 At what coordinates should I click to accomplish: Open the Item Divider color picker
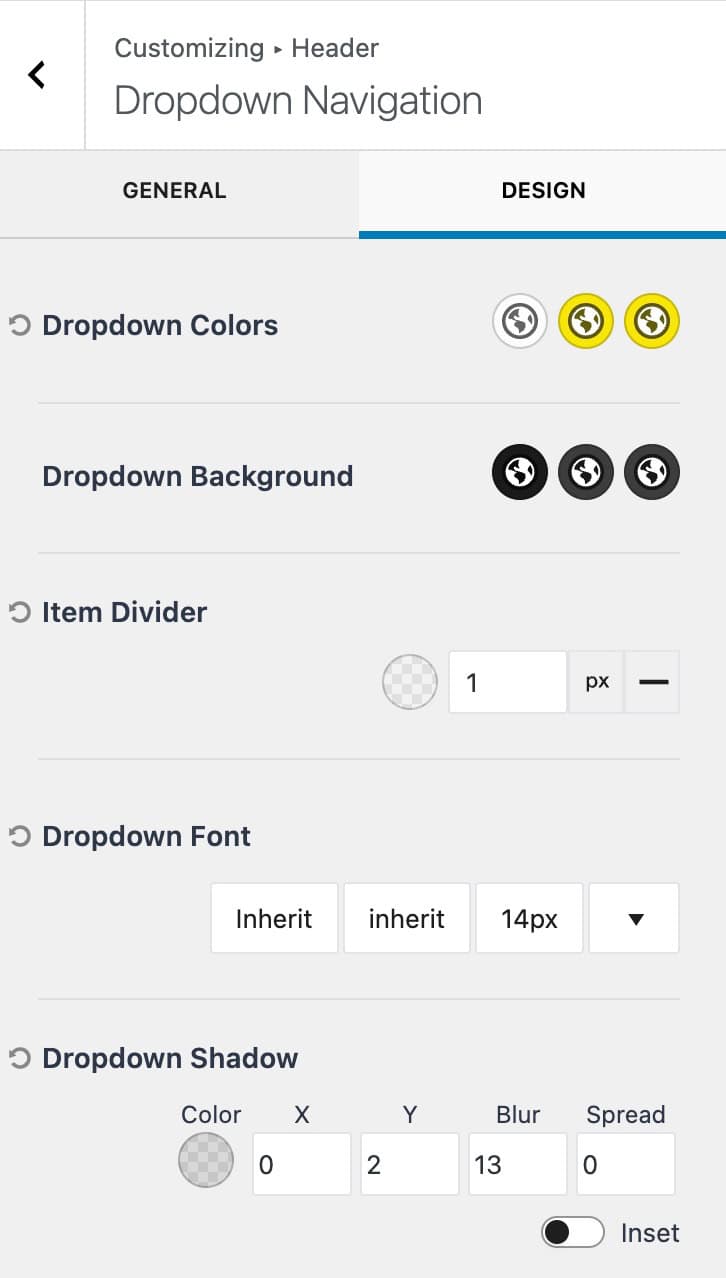409,681
